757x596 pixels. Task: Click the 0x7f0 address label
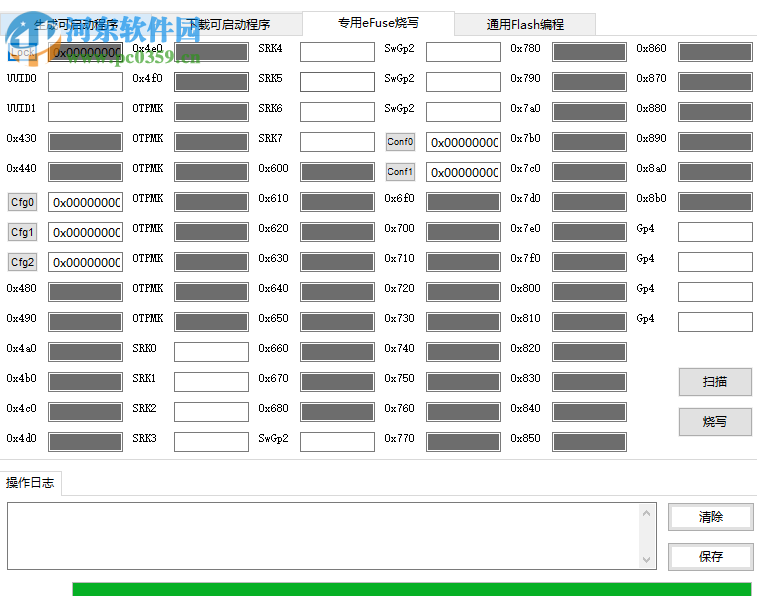click(x=525, y=259)
